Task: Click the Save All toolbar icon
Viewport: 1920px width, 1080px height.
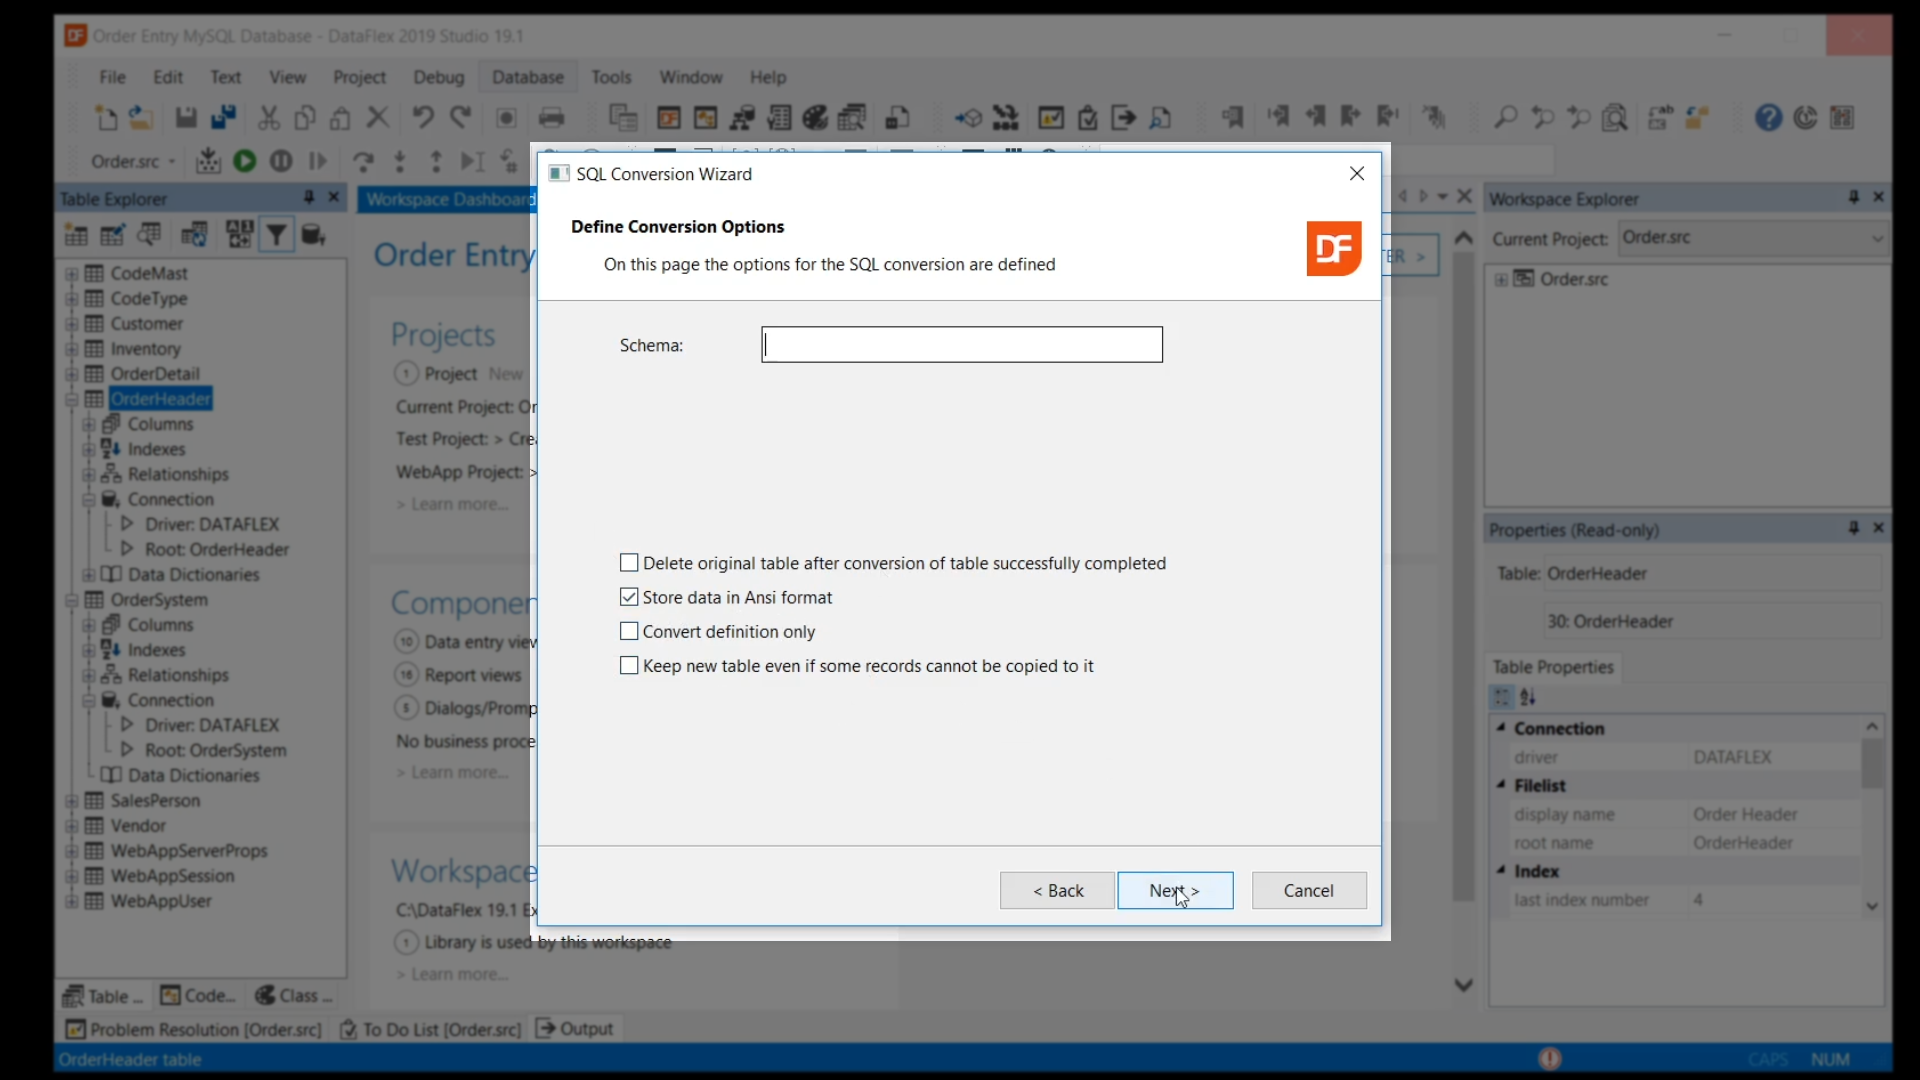Action: [x=223, y=118]
